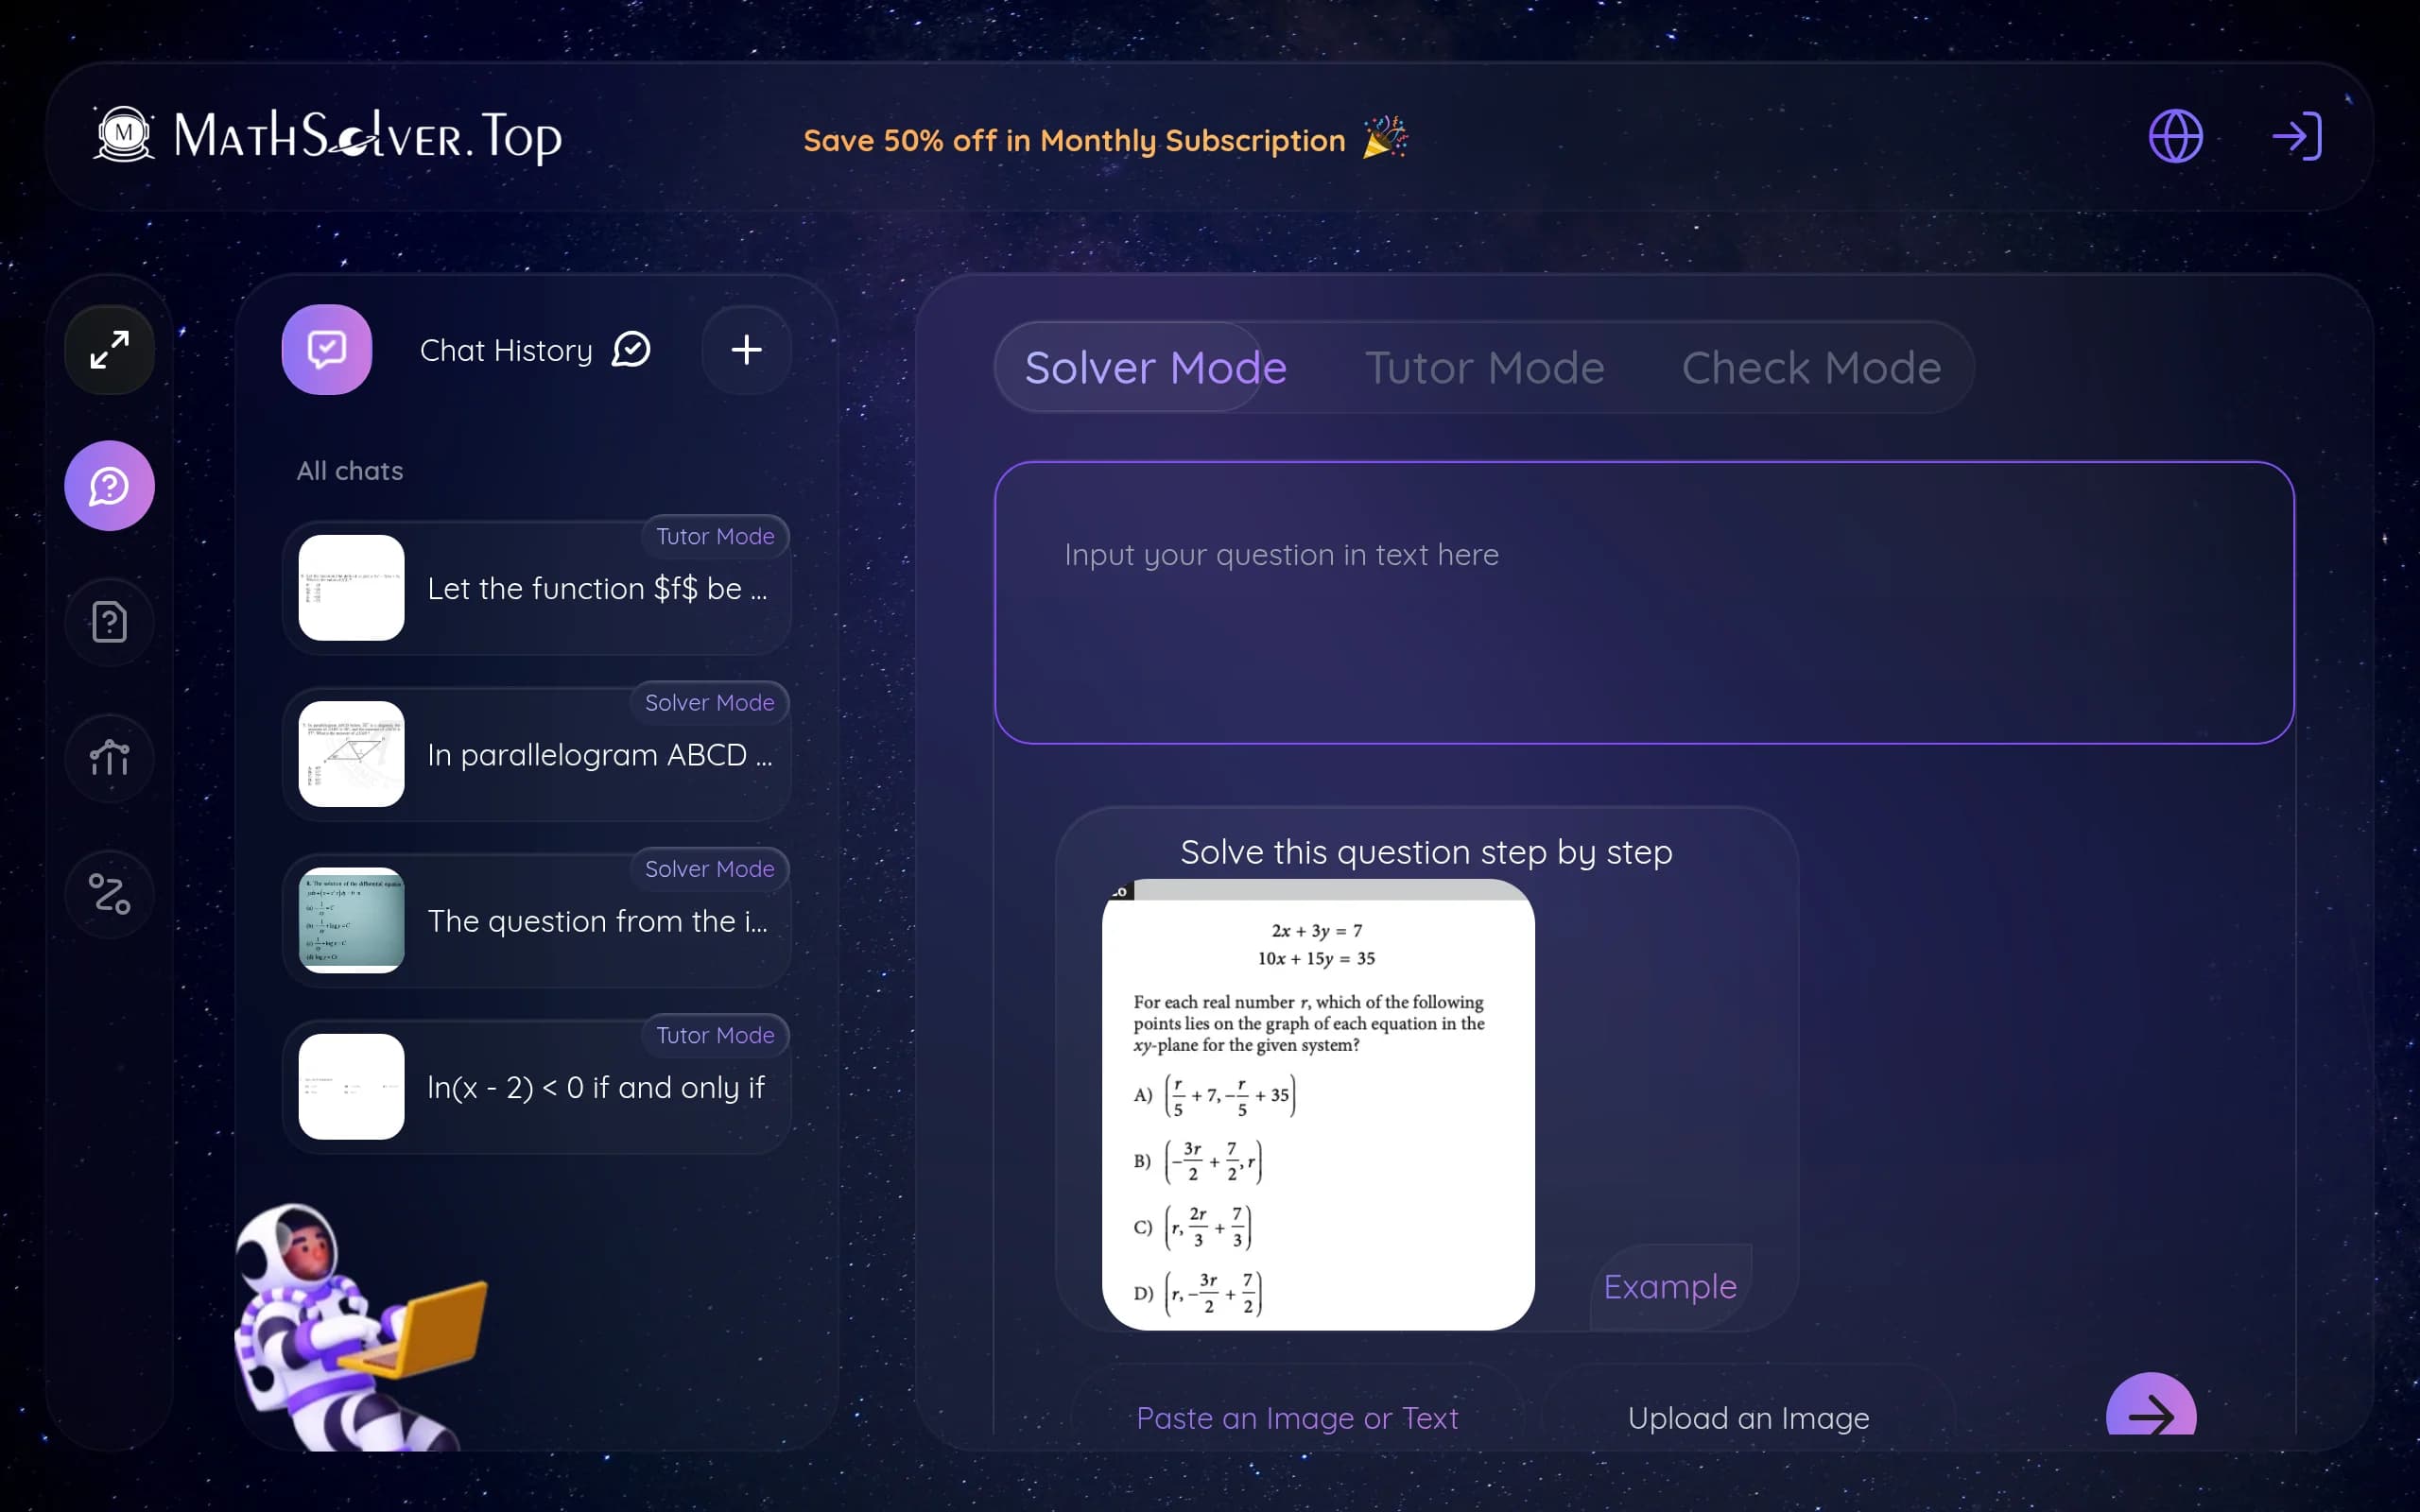
Task: Click the parallelogram ABCD chat thumbnail
Action: (x=351, y=754)
